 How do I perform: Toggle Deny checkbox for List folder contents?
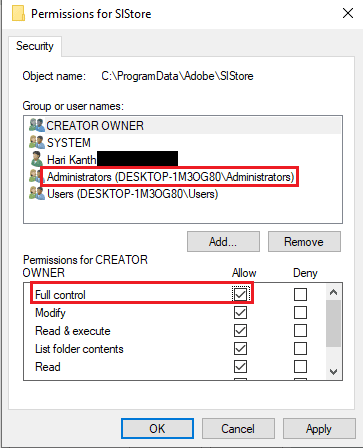[x=300, y=349]
